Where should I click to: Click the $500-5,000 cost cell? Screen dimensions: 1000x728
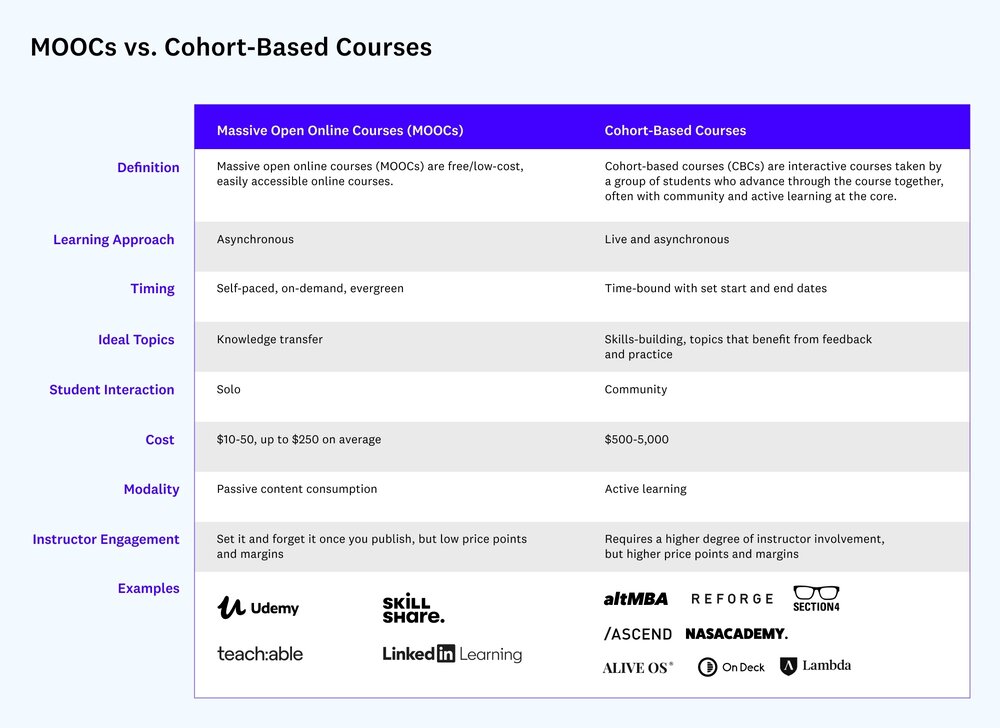pyautogui.click(x=636, y=439)
